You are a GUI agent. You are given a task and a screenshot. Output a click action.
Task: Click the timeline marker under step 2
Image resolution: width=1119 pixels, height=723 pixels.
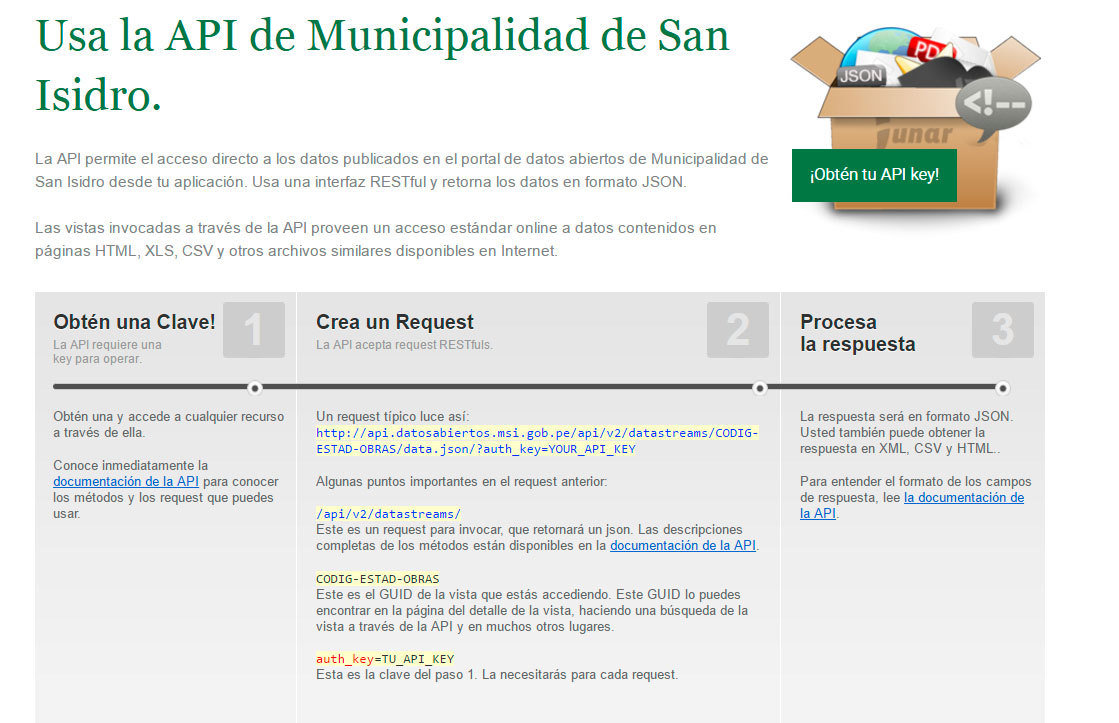pos(760,388)
